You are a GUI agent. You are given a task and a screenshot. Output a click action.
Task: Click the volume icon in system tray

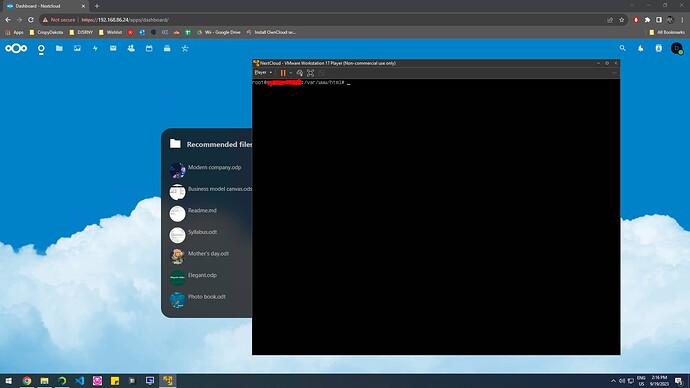(x=622, y=381)
